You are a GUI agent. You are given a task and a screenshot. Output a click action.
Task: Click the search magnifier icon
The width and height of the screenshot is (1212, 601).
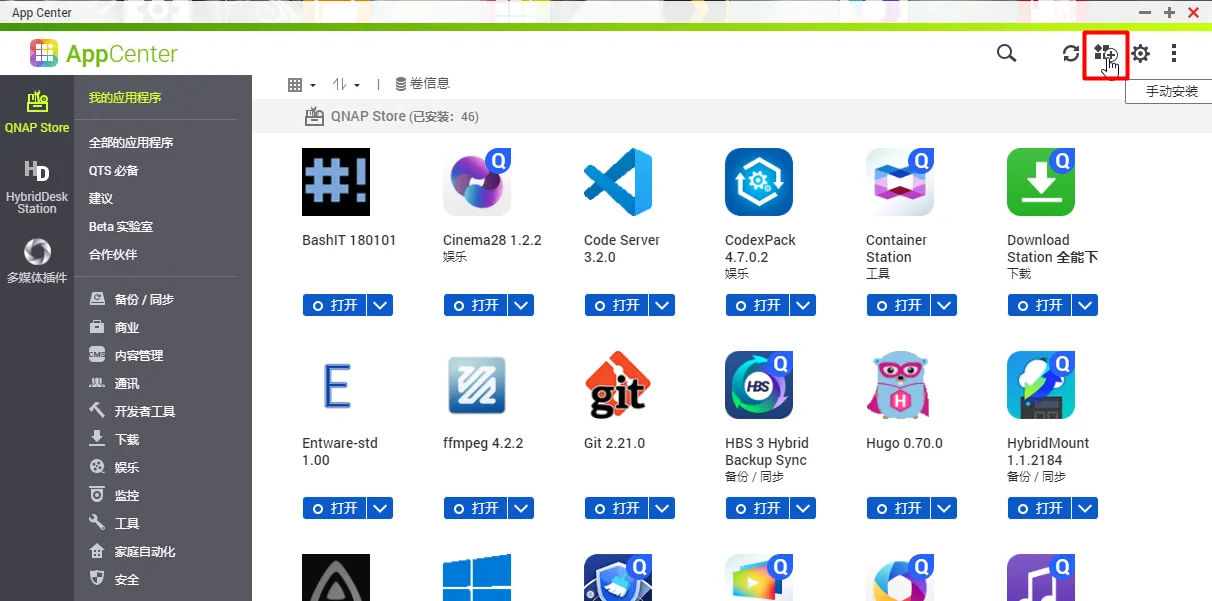[x=1006, y=54]
